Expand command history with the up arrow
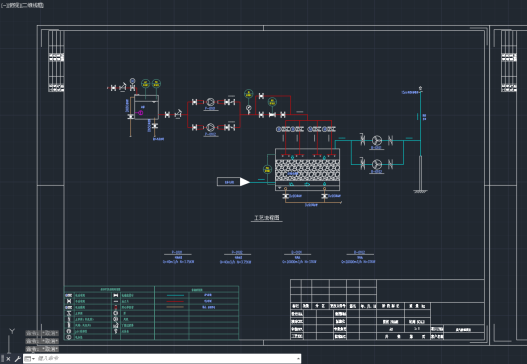 click(x=298, y=359)
